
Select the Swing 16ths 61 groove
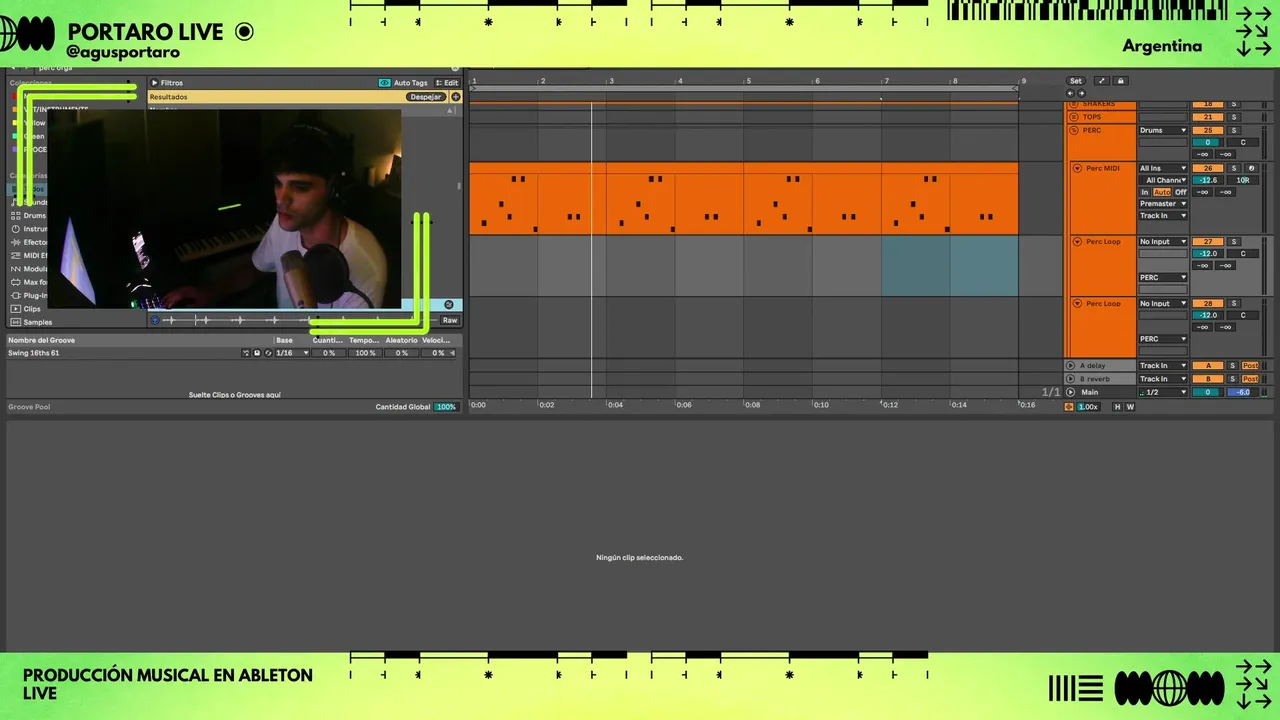coord(34,353)
